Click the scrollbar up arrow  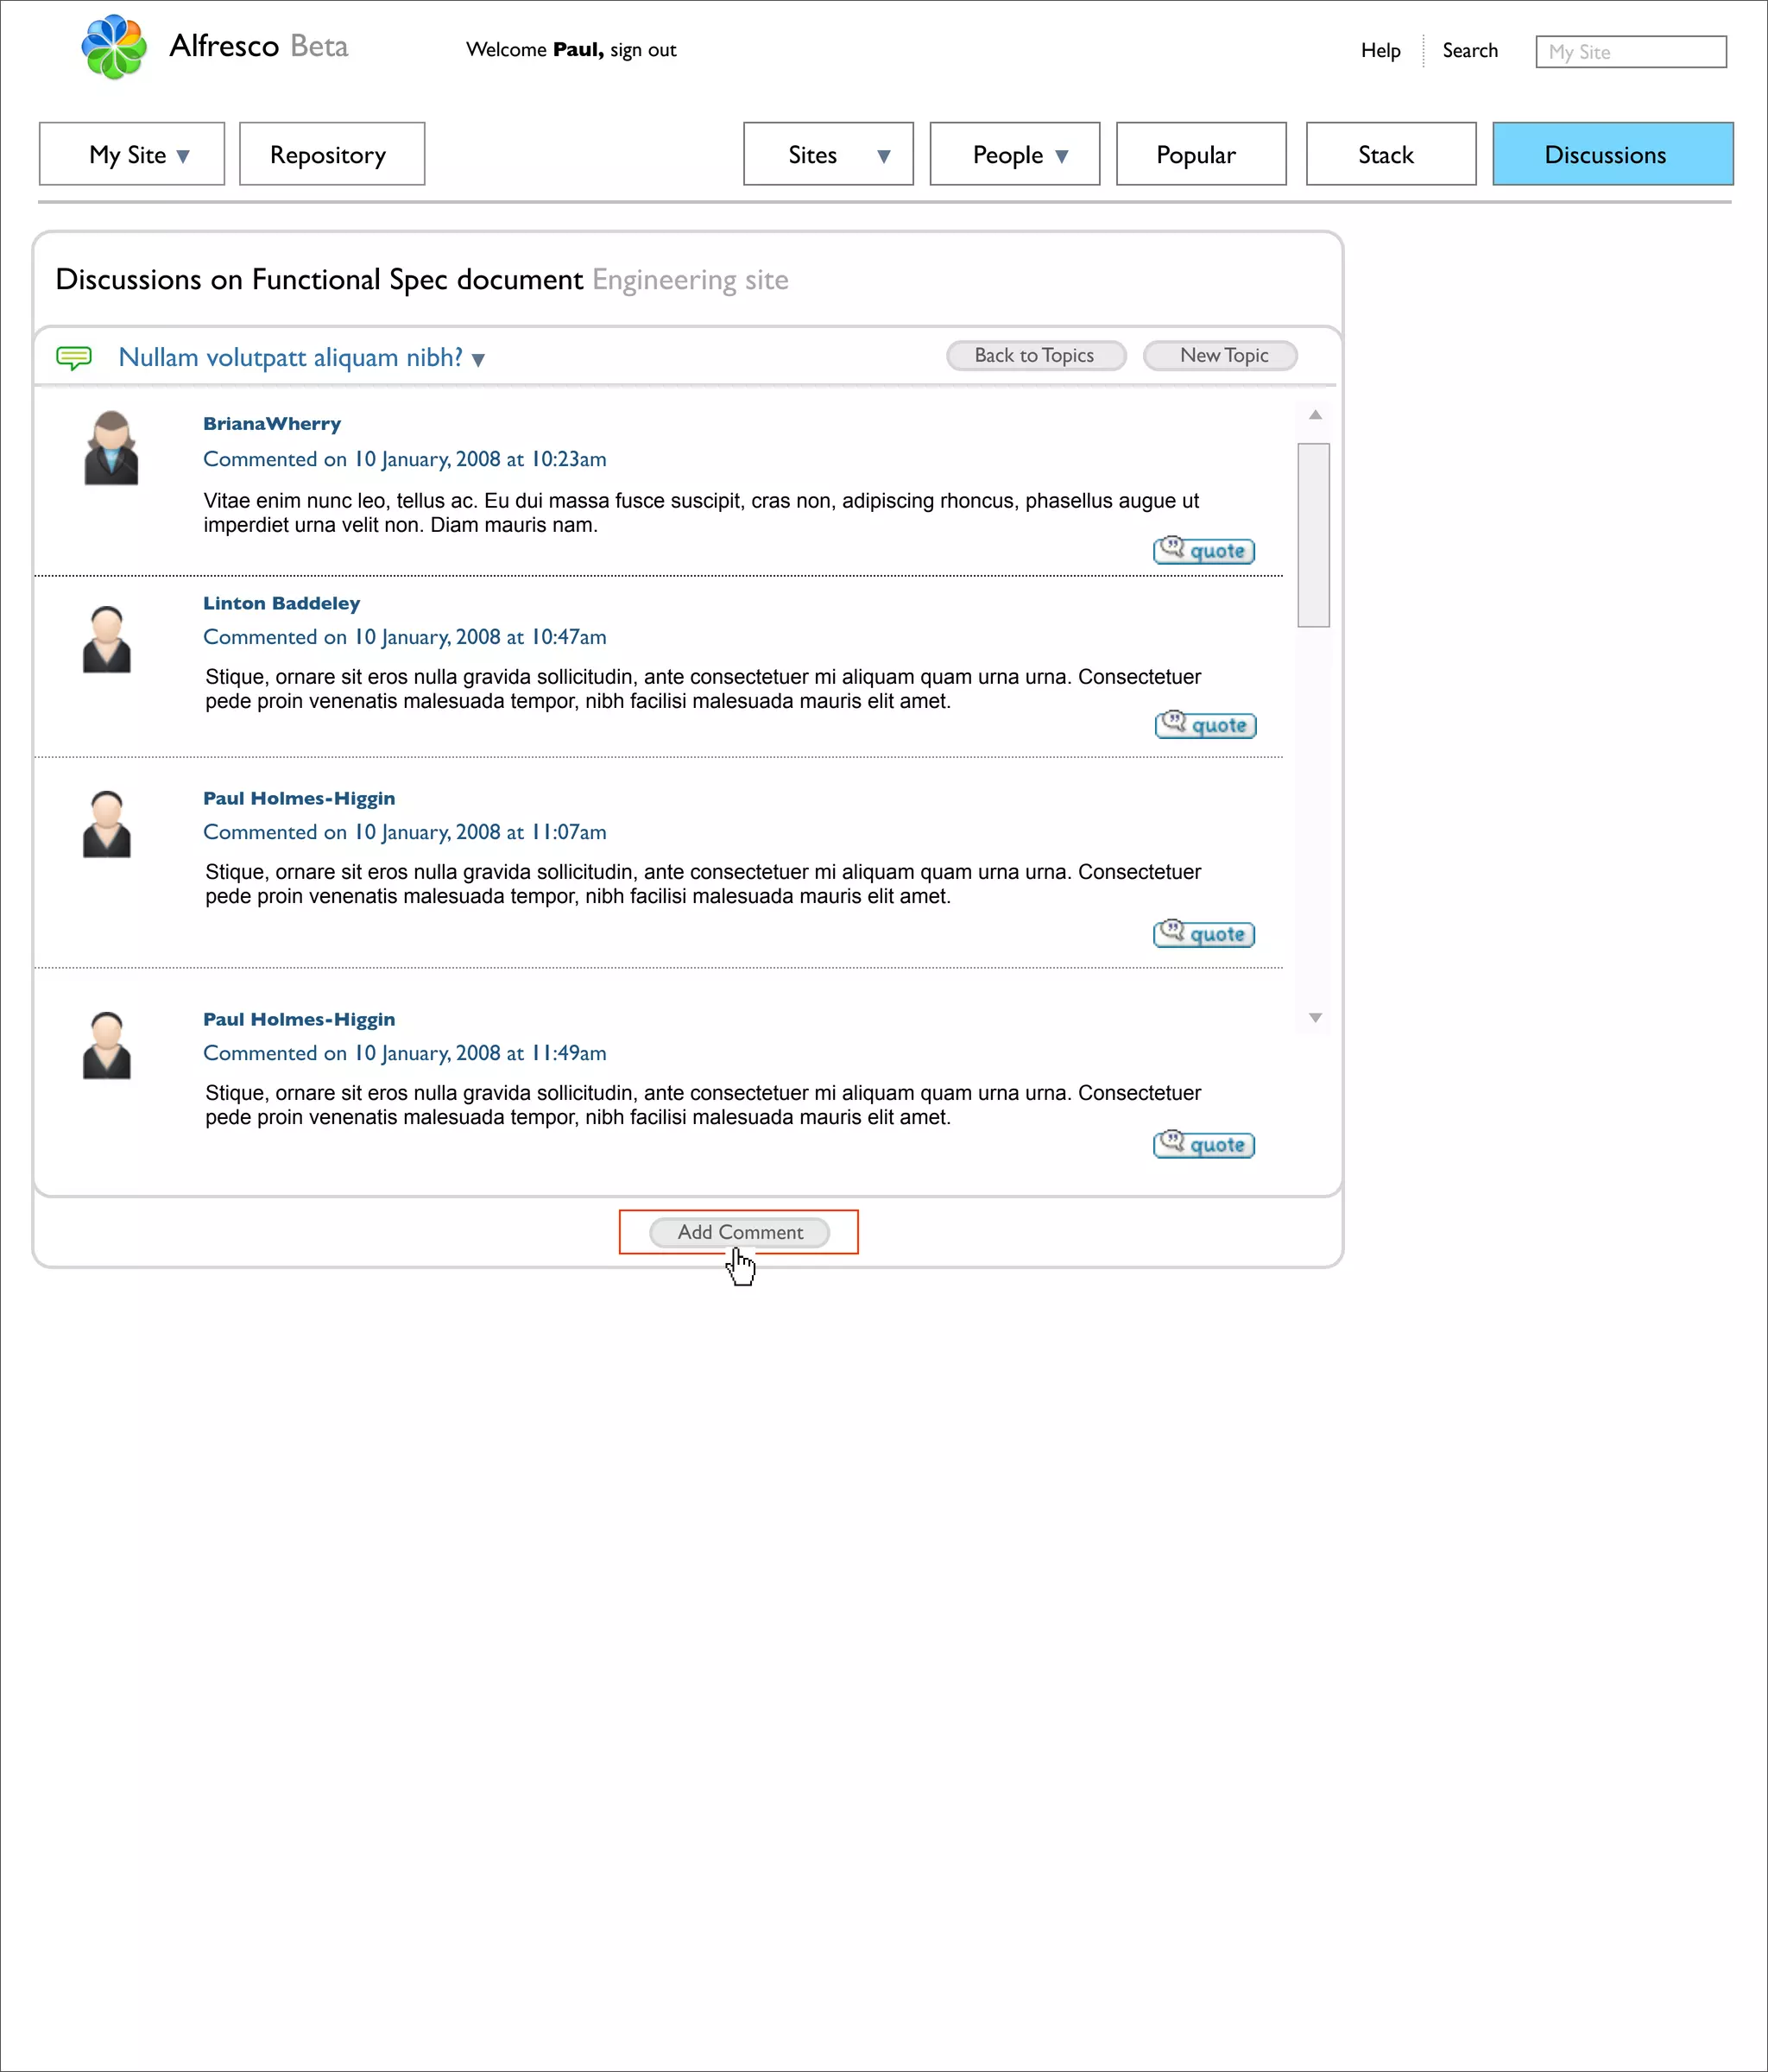(x=1315, y=414)
